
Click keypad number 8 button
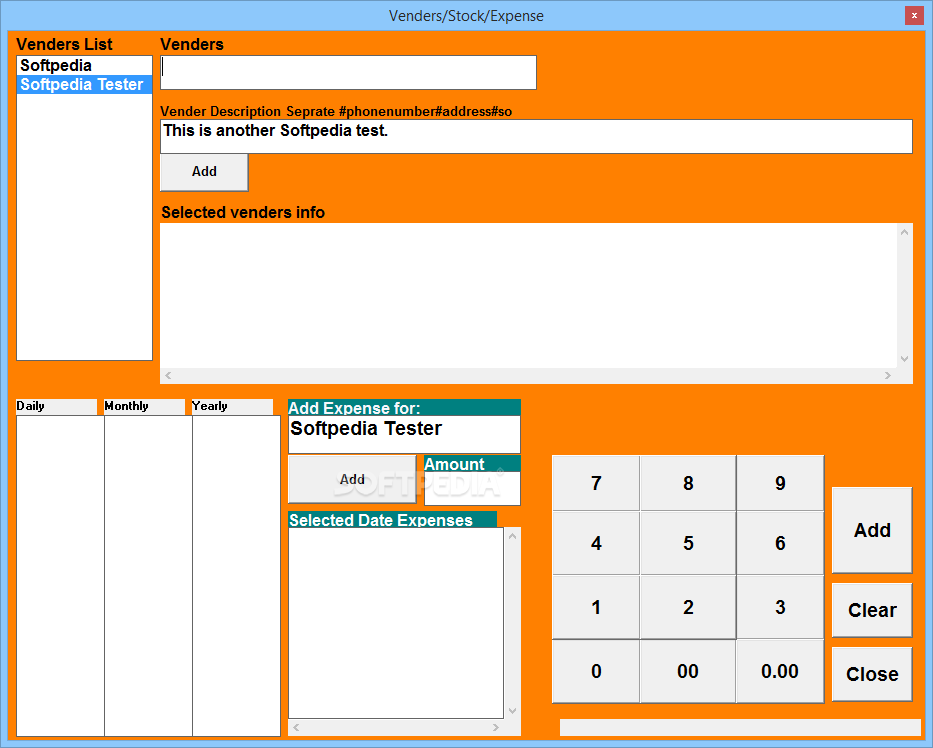click(688, 483)
